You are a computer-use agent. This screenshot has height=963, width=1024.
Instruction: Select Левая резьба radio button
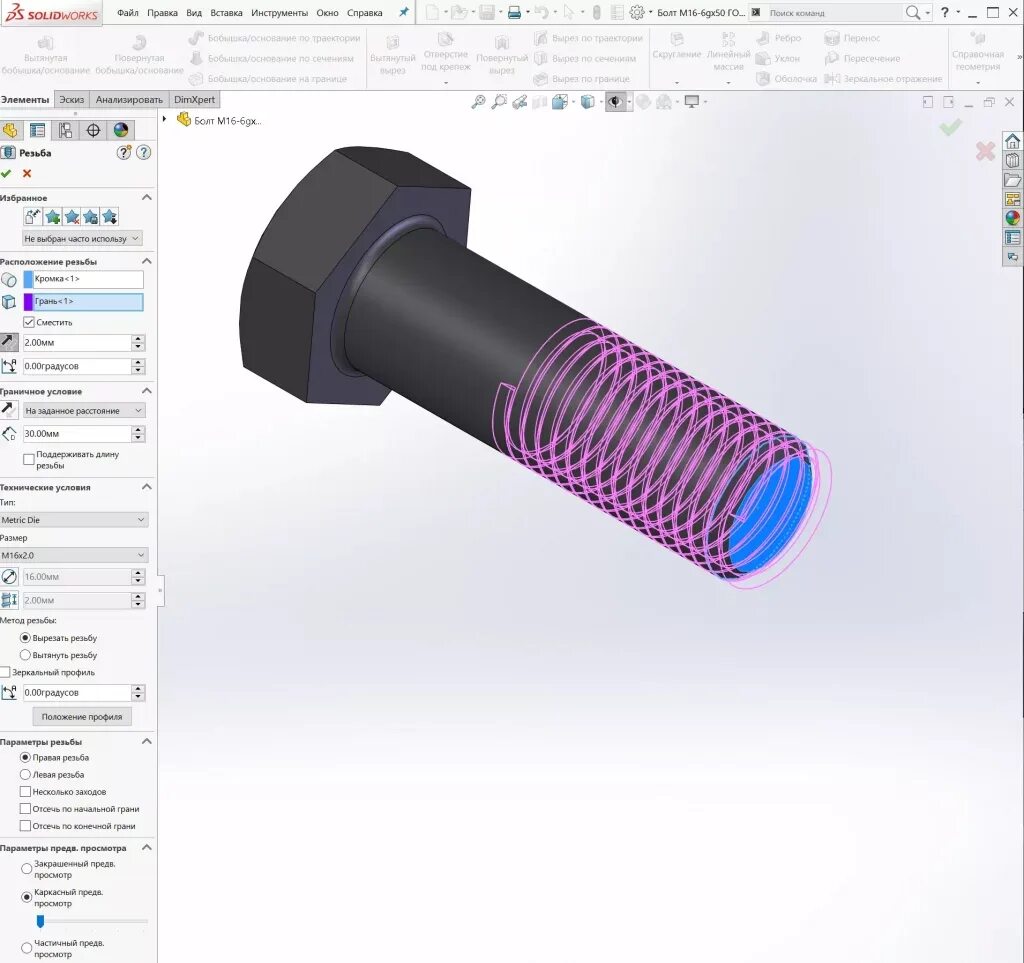pos(25,774)
